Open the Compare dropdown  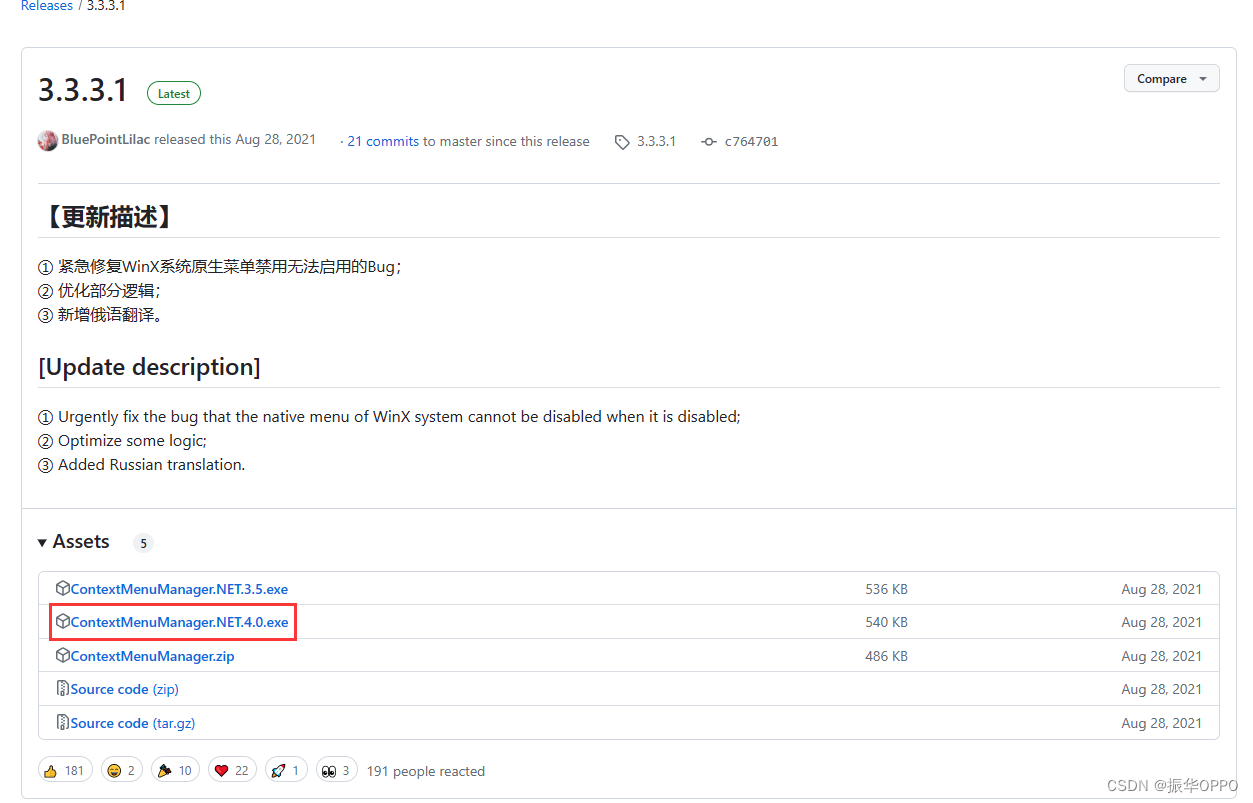pyautogui.click(x=1171, y=79)
